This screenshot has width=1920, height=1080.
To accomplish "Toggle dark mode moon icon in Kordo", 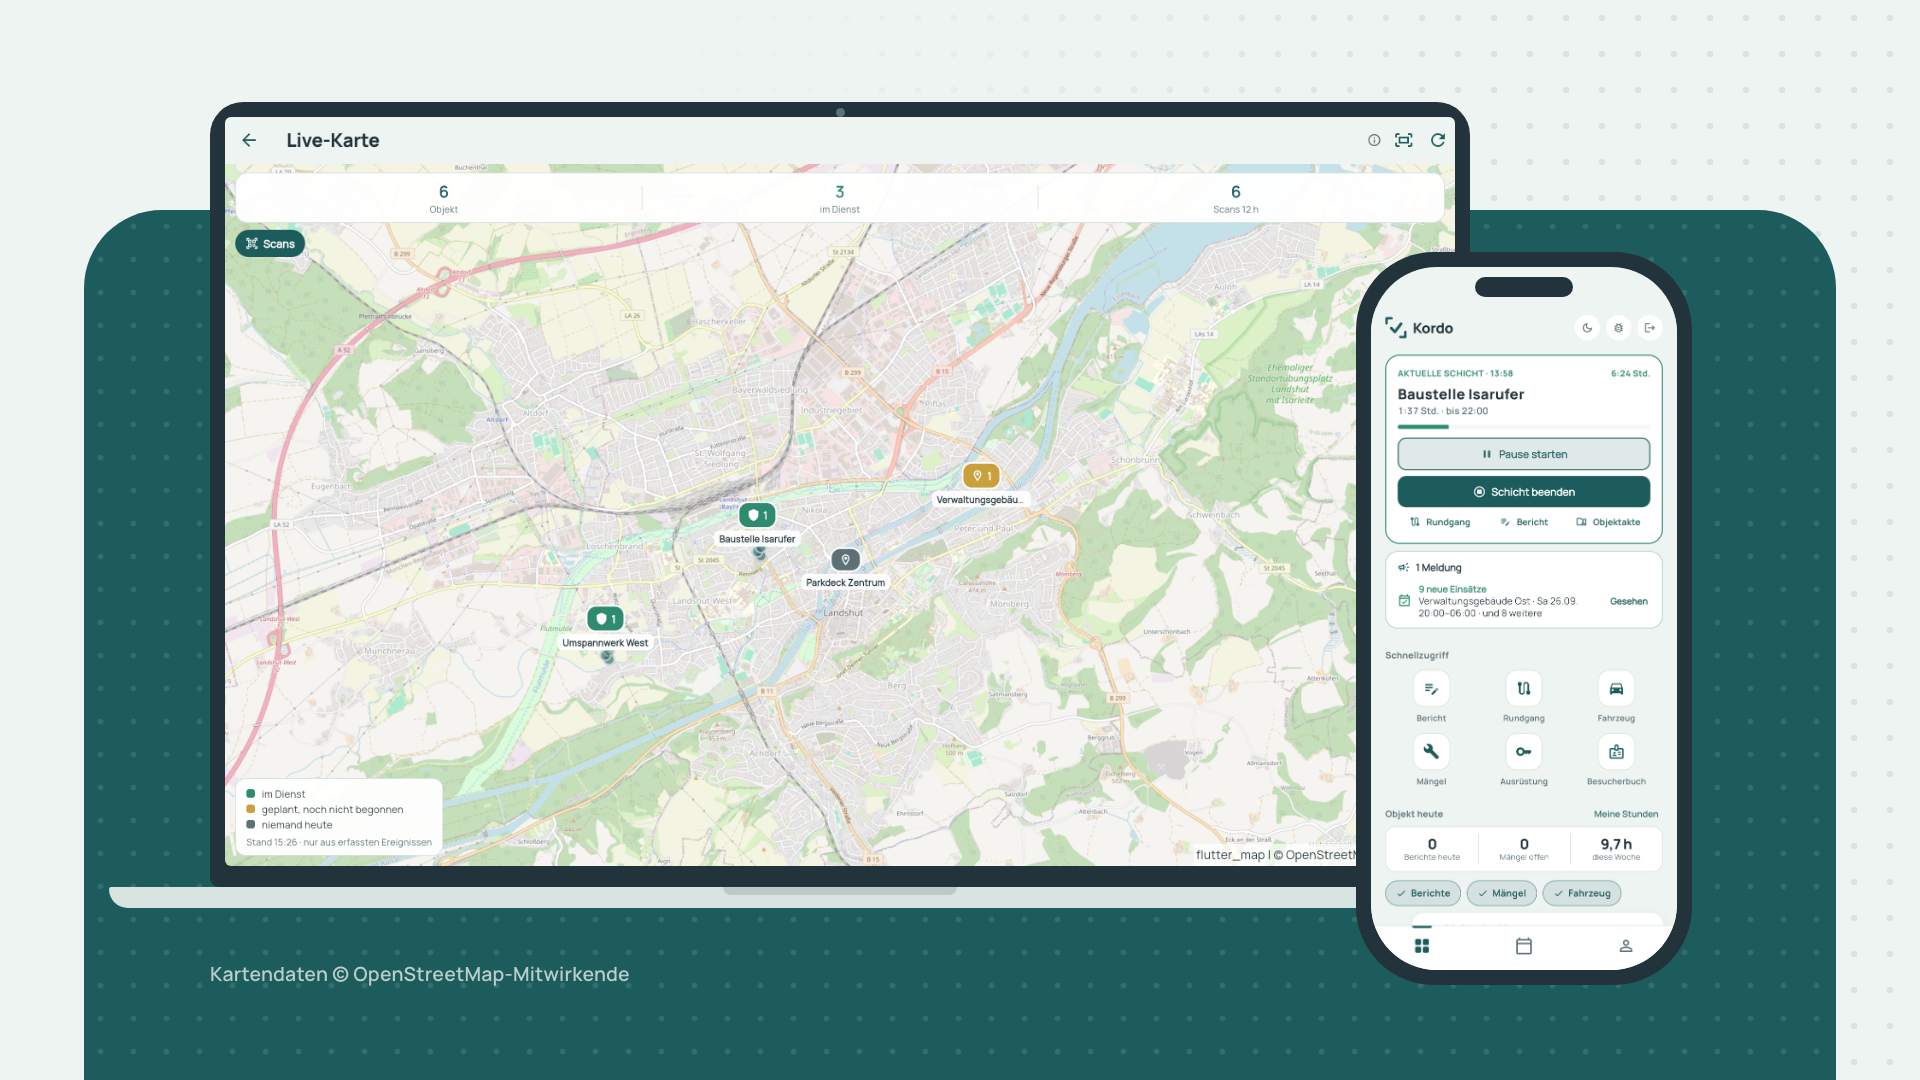I will point(1587,328).
